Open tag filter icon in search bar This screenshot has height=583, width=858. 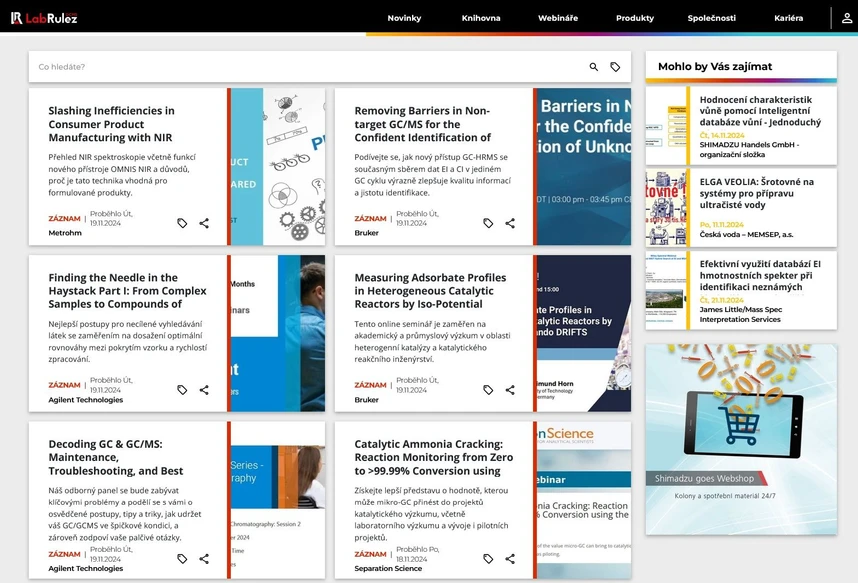pyautogui.click(x=615, y=67)
